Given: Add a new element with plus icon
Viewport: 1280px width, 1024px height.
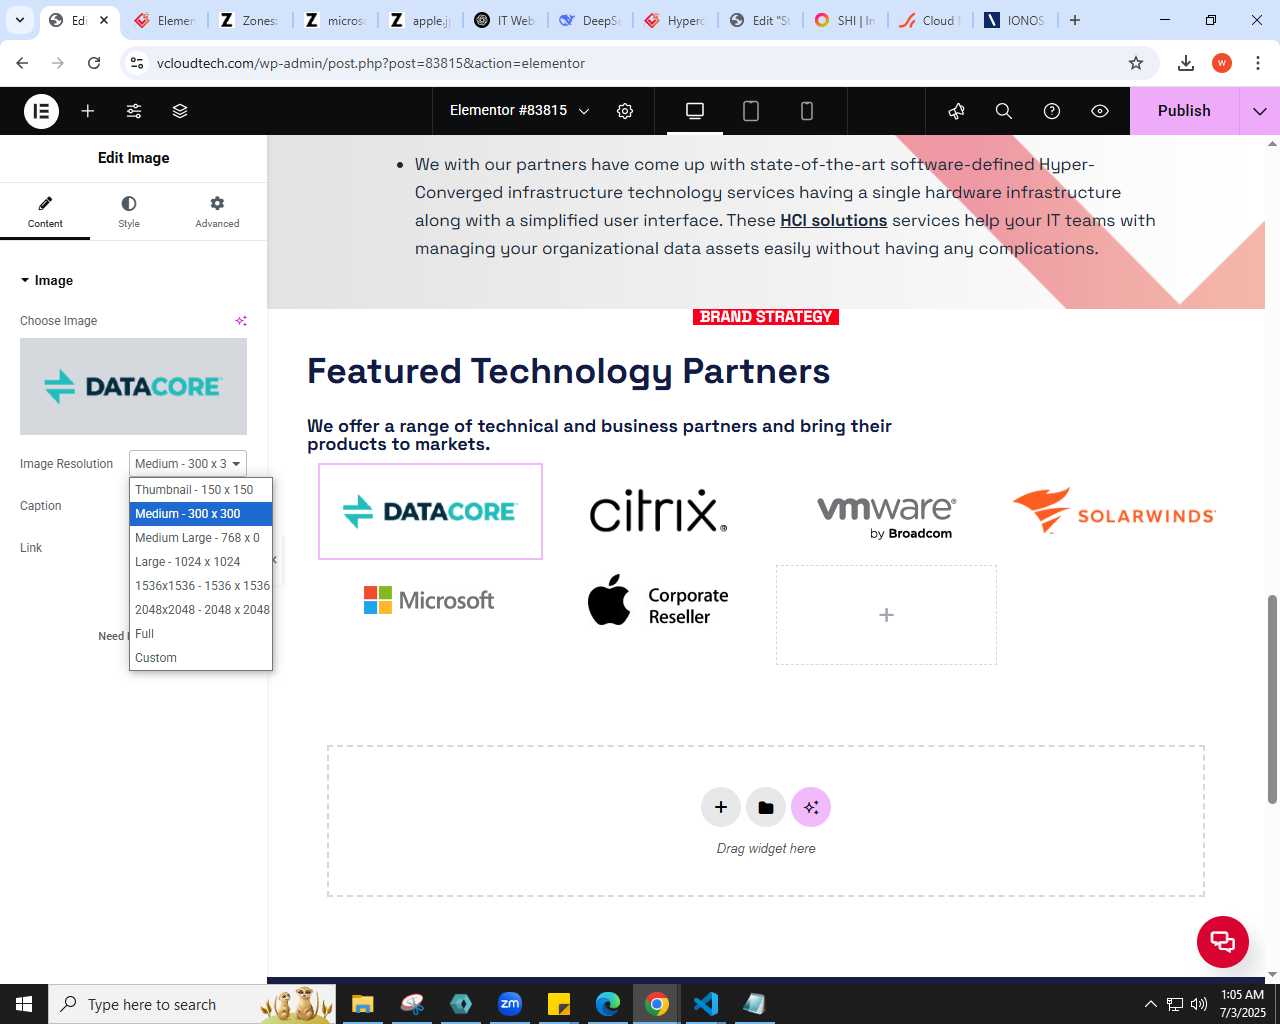Looking at the screenshot, I should 88,111.
